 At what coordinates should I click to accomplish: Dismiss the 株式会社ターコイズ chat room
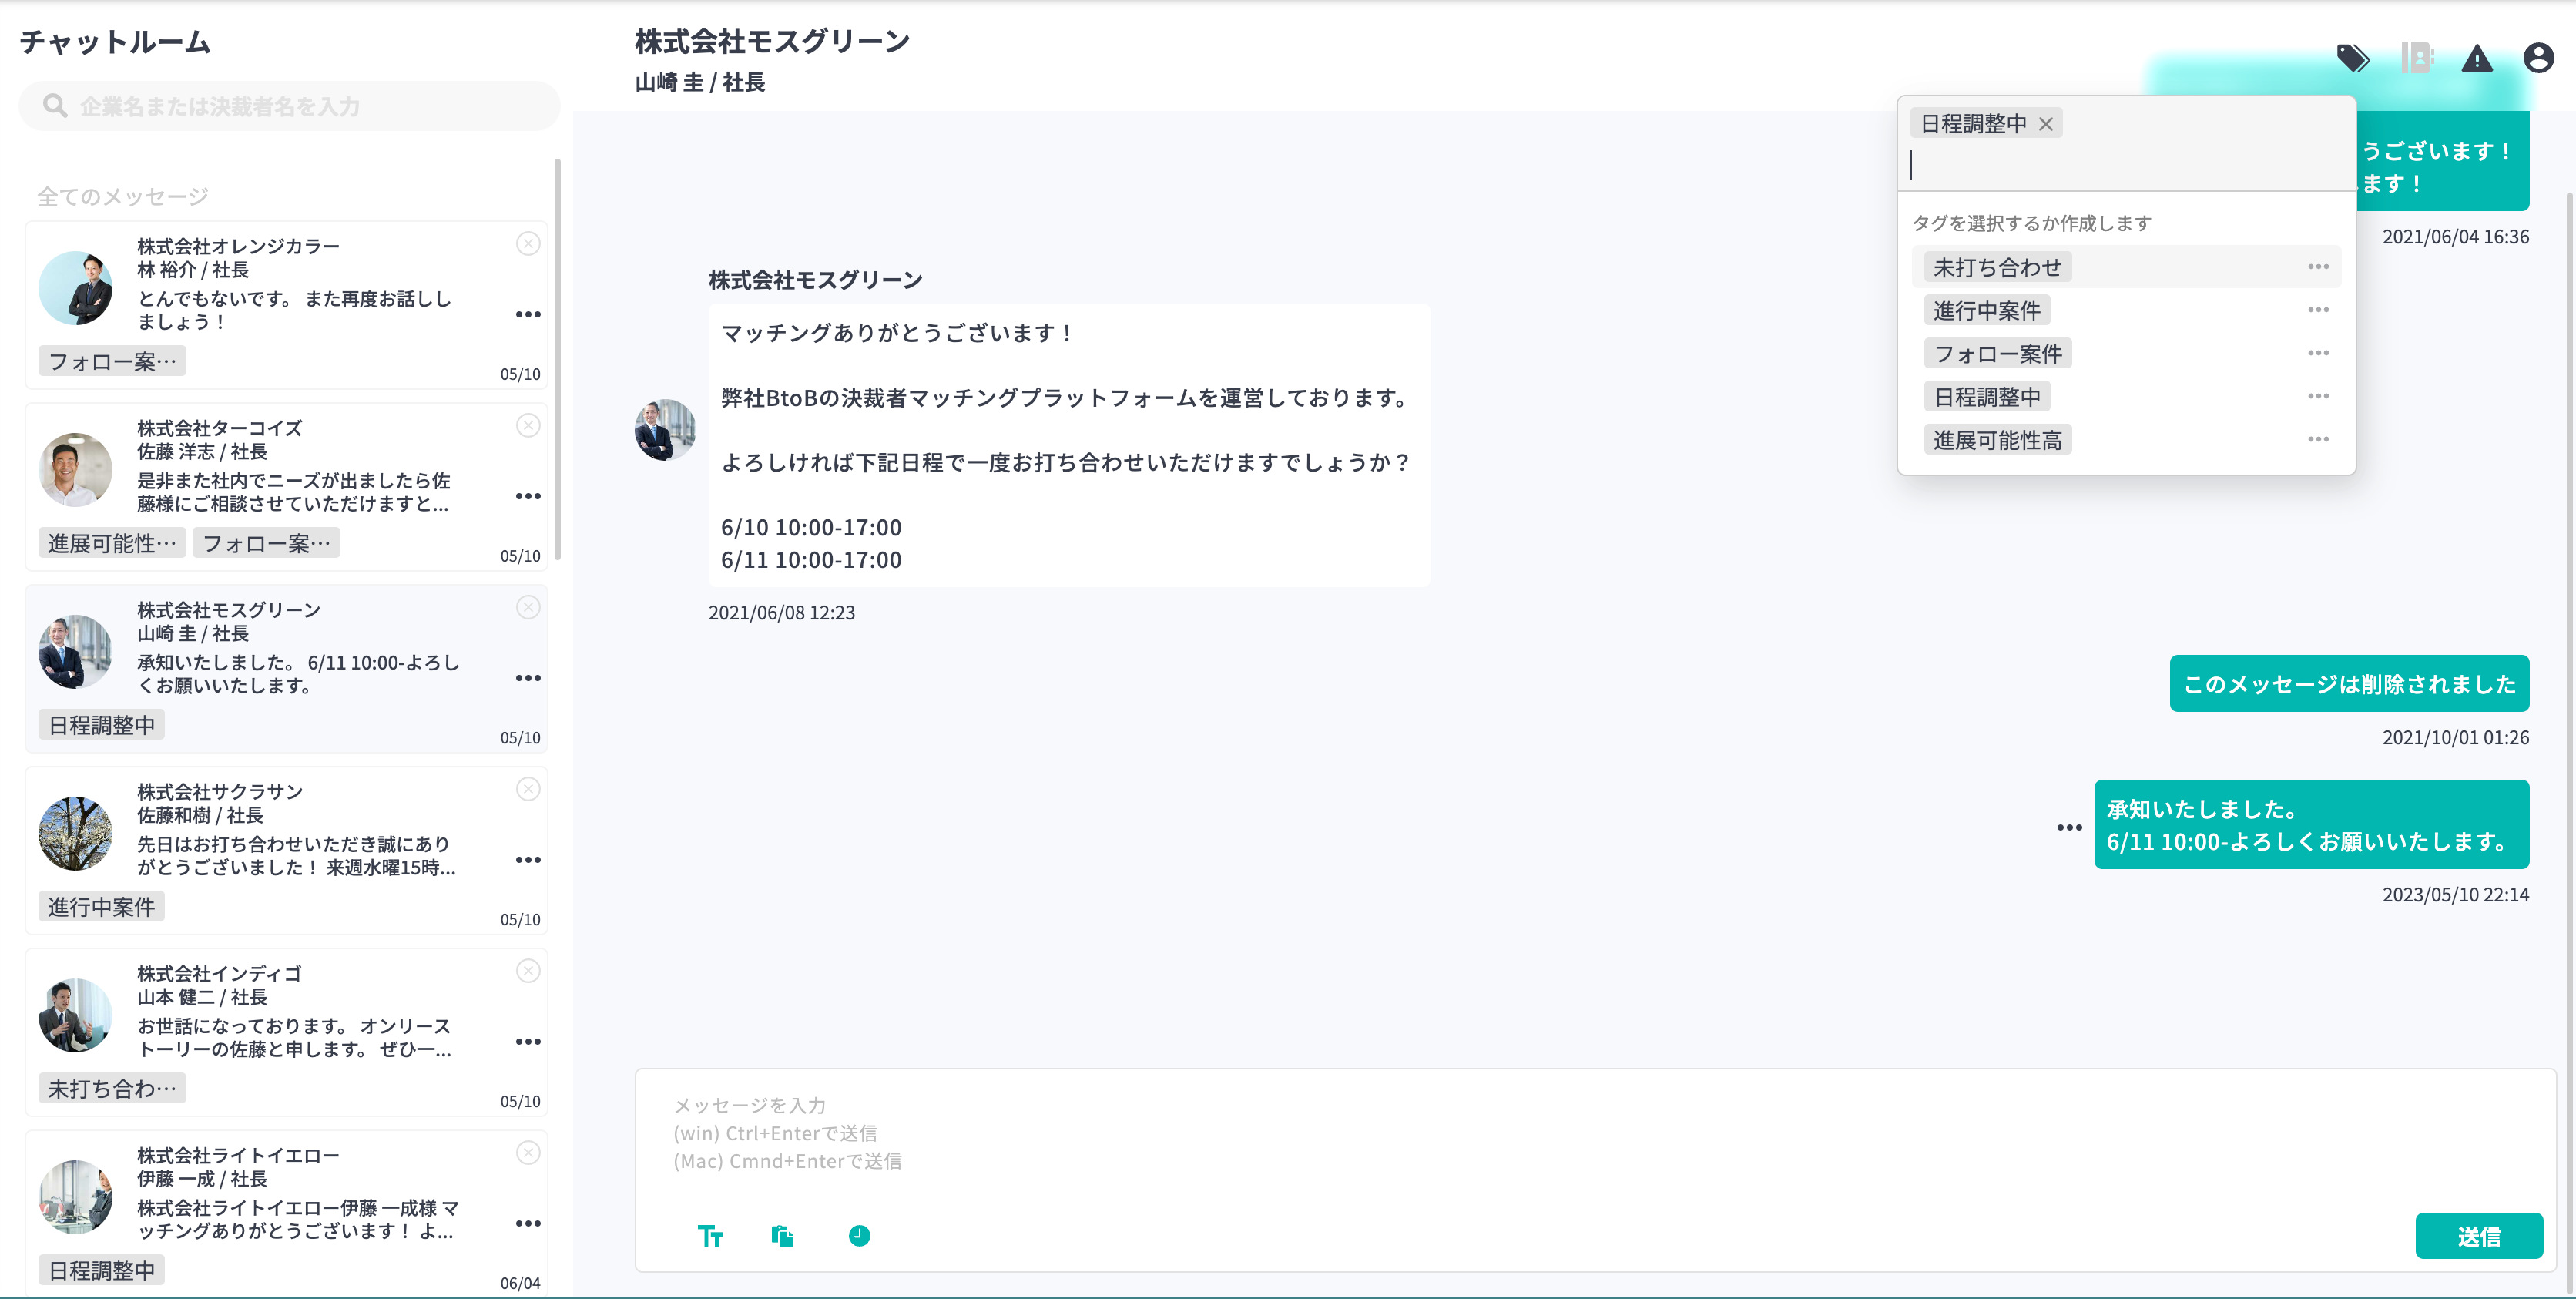(x=528, y=426)
